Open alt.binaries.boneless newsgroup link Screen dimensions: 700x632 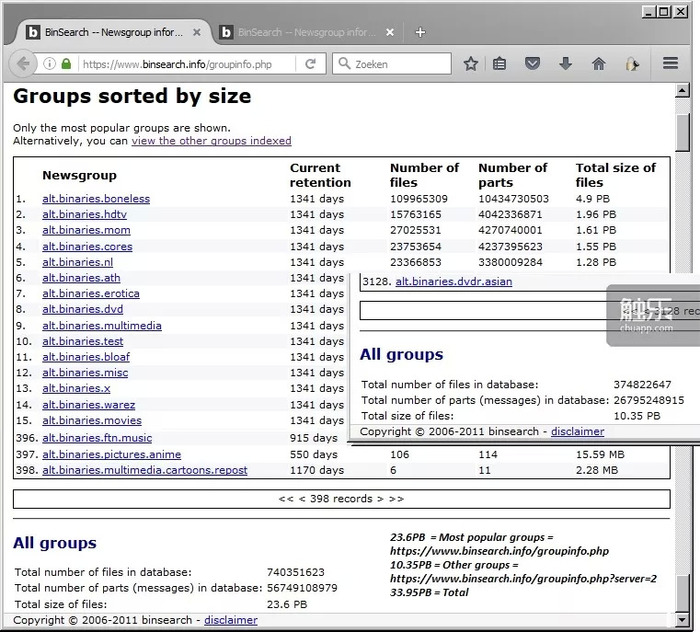(96, 199)
